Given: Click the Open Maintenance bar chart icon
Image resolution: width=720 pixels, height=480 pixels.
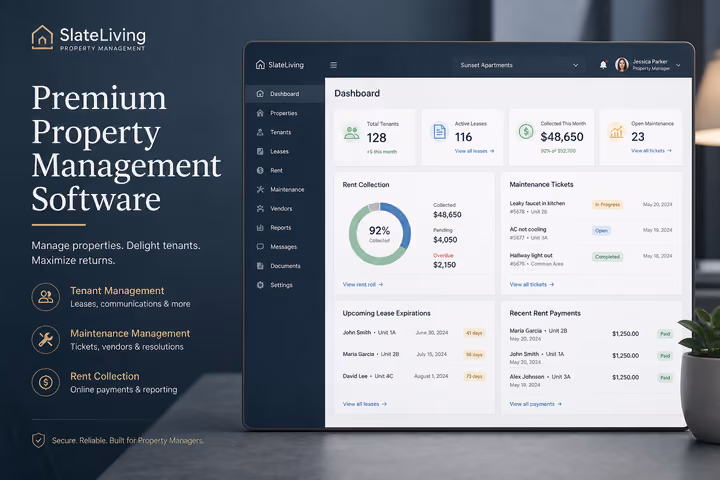Looking at the screenshot, I should click(x=616, y=132).
